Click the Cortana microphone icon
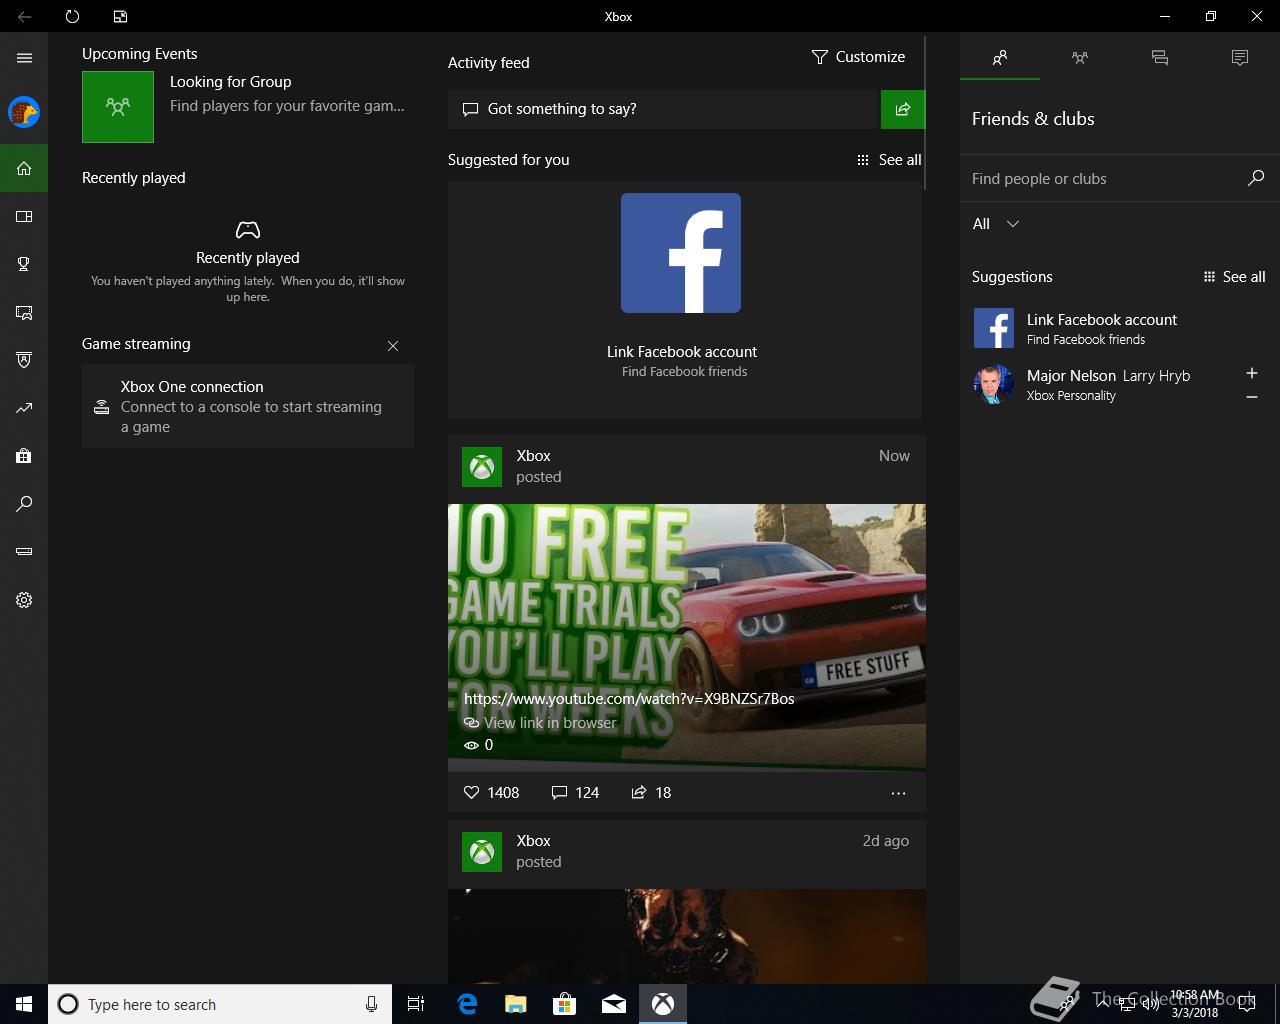This screenshot has width=1280, height=1024. 371,1004
